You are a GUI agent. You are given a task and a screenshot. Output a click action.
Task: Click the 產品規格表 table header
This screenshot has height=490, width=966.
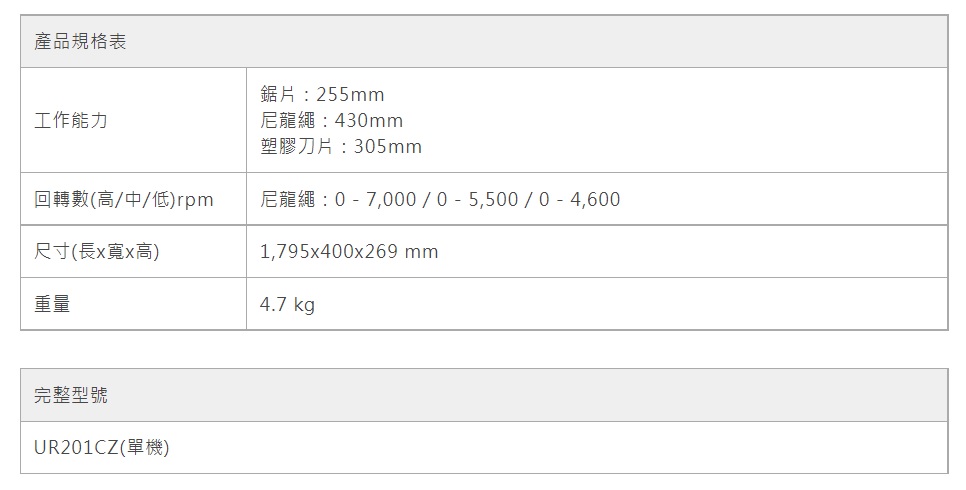click(x=80, y=42)
